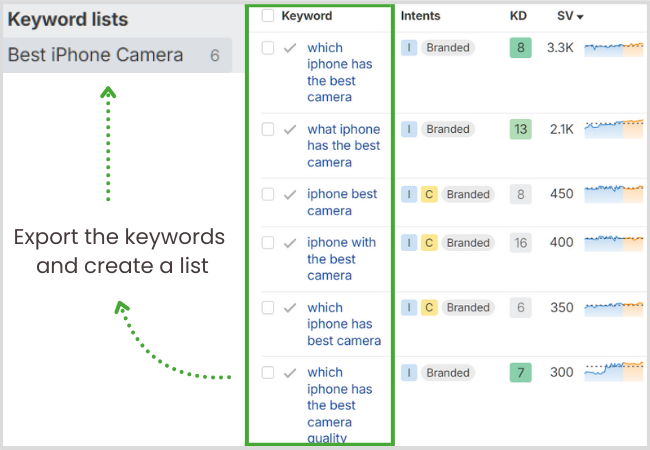Click the I intent badge in the 300 row
Screen dimensions: 650x450
409,373
